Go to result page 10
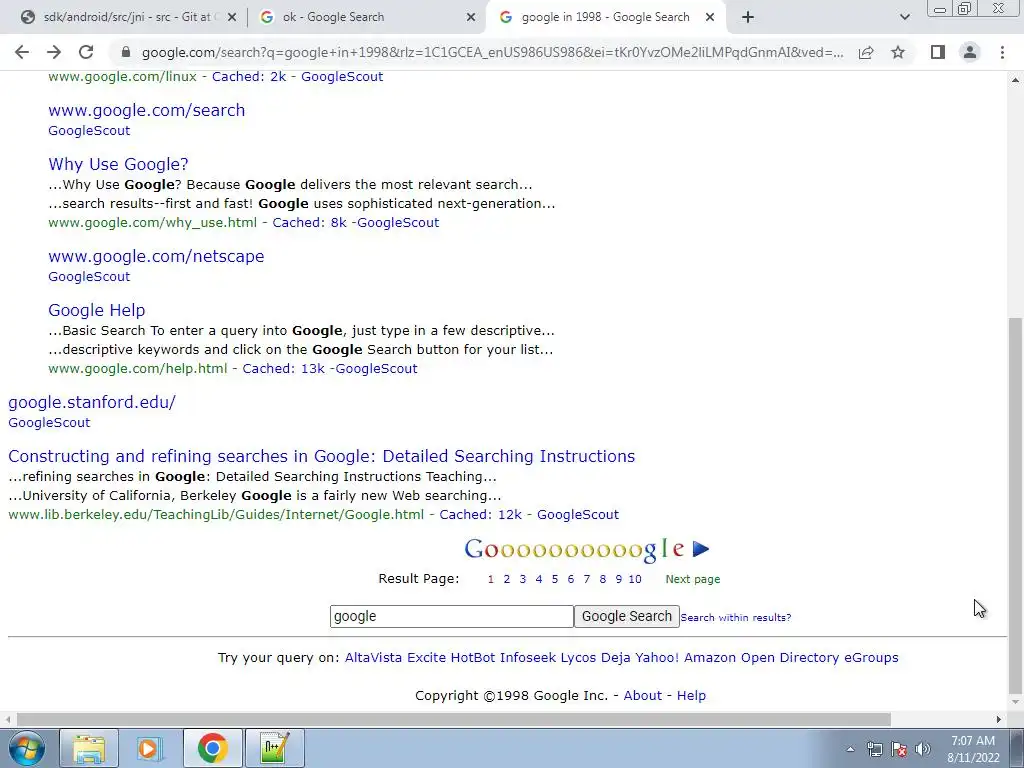The height and width of the screenshot is (768, 1024). click(635, 579)
